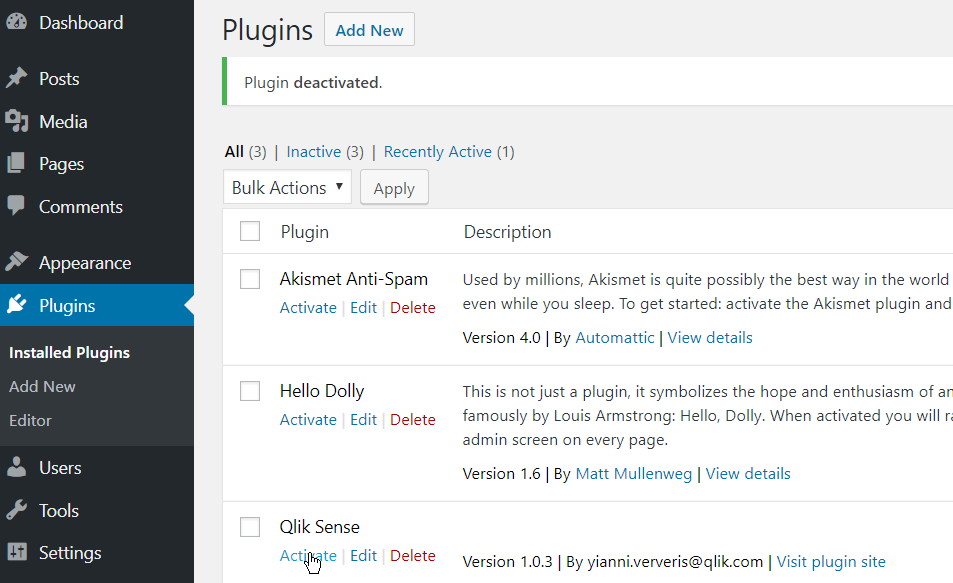Click the Comments speech bubble icon
This screenshot has width=953, height=583.
[16, 205]
